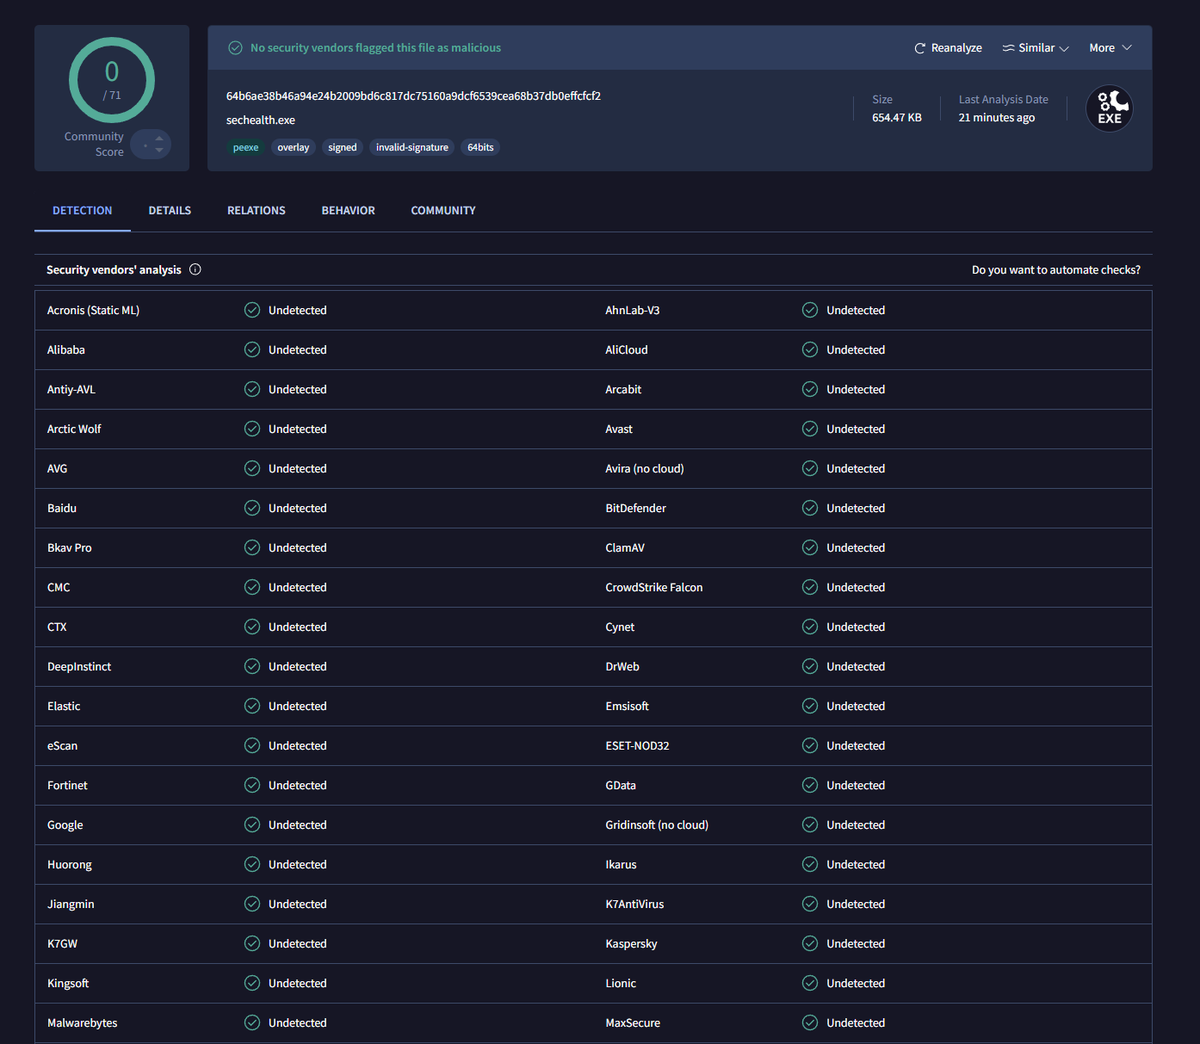The image size is (1200, 1044).
Task: Open the COMMUNITY tab
Action: coord(443,210)
